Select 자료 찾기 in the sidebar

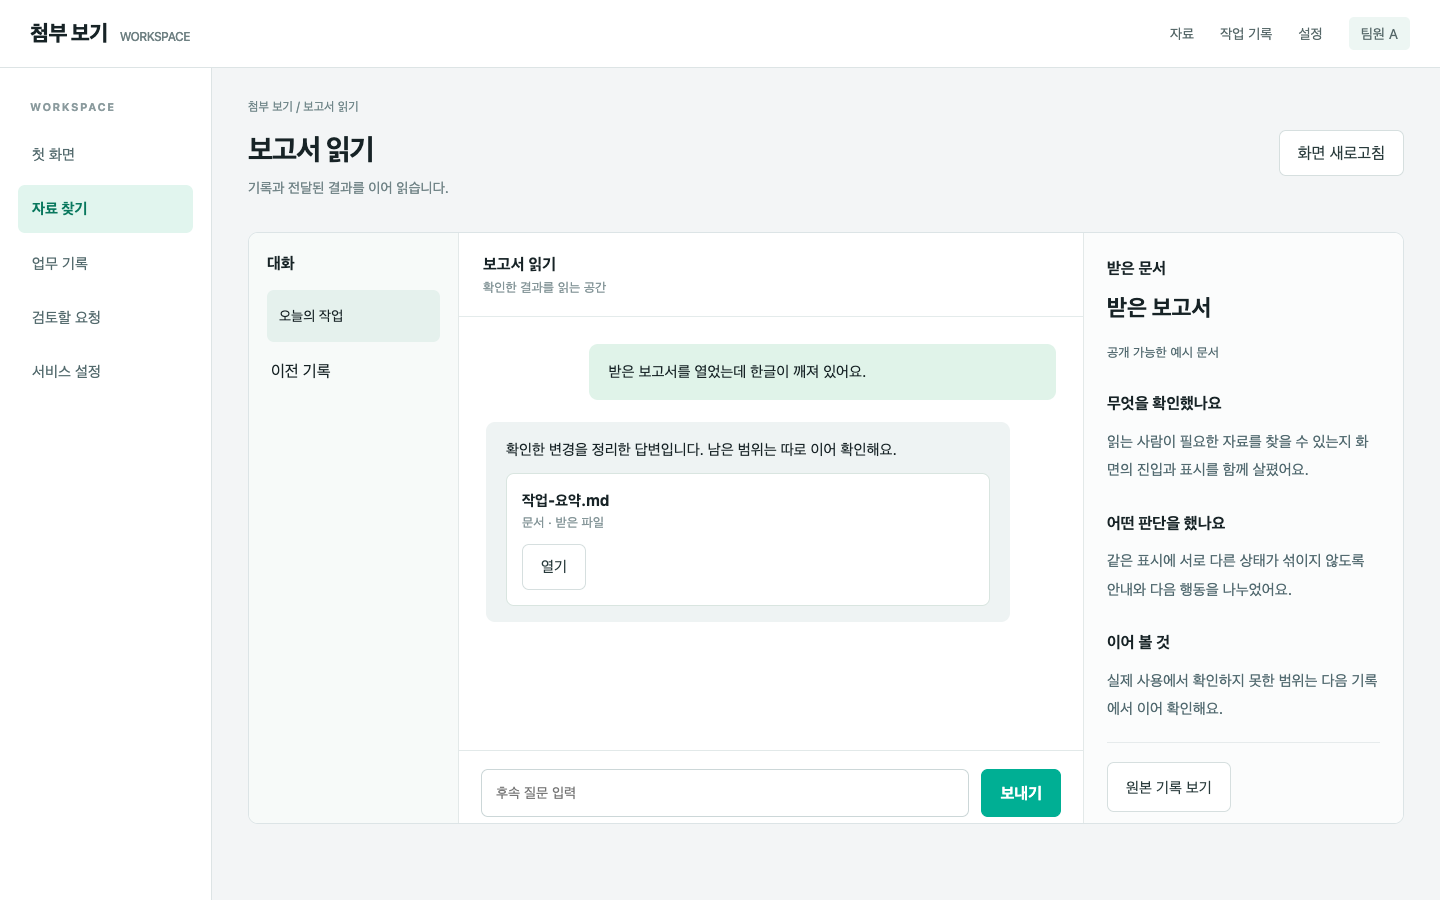point(105,209)
